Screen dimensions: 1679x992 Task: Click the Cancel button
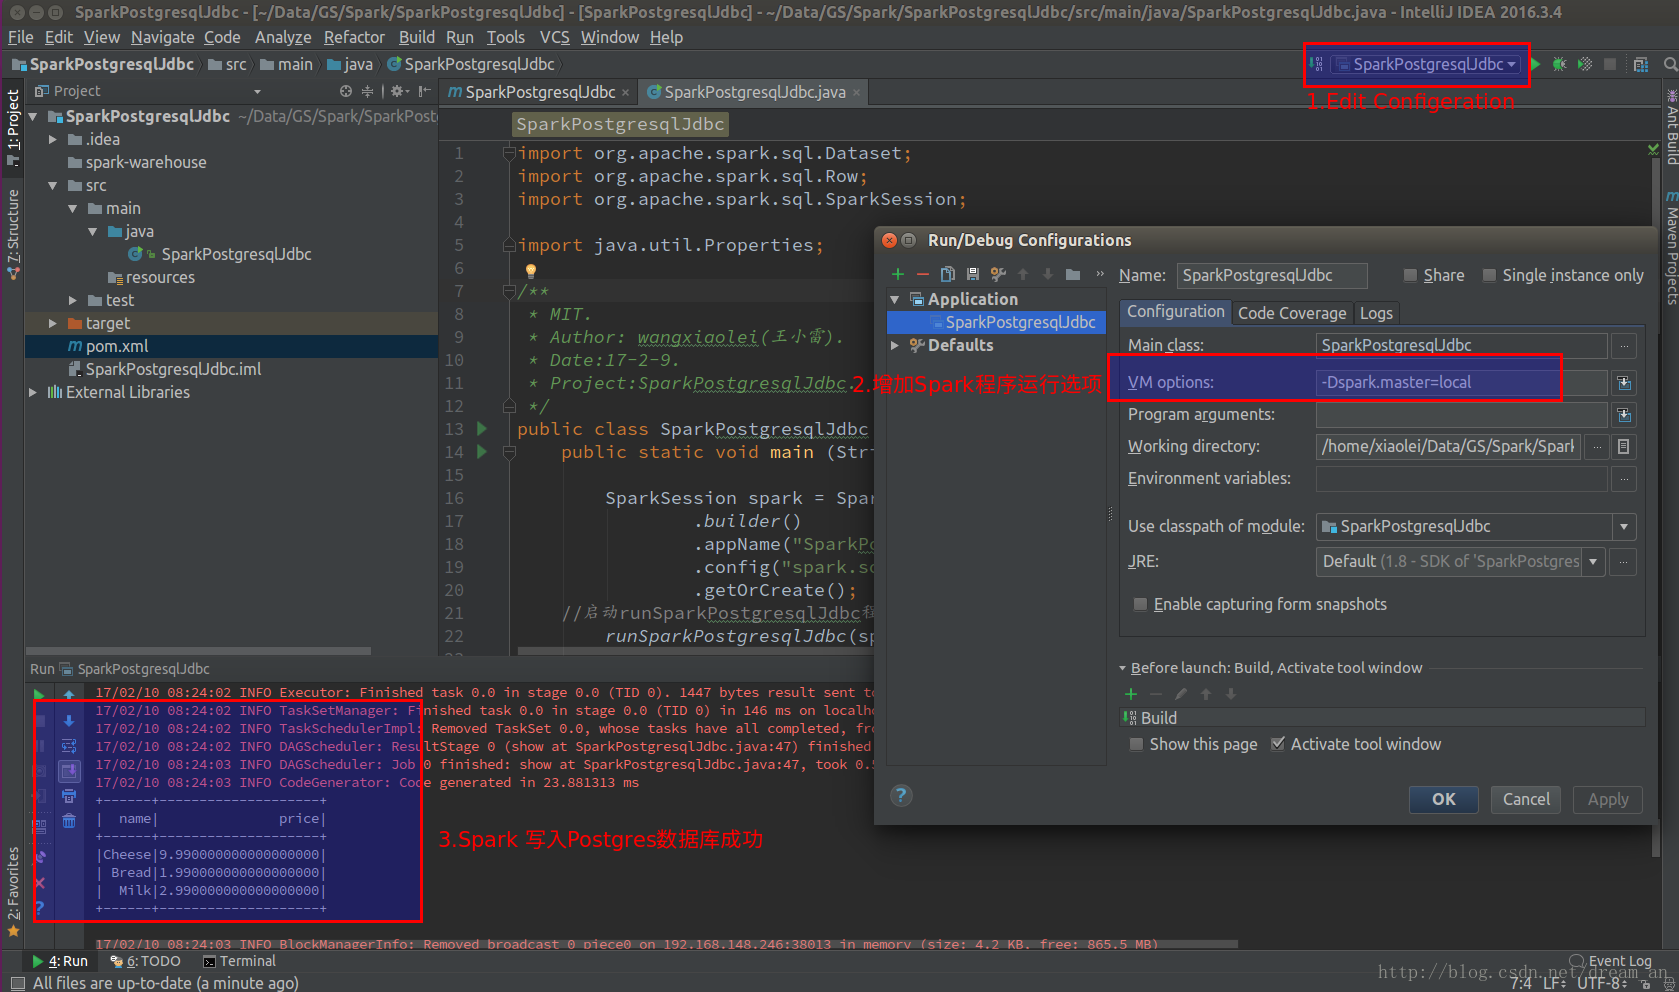(1526, 799)
